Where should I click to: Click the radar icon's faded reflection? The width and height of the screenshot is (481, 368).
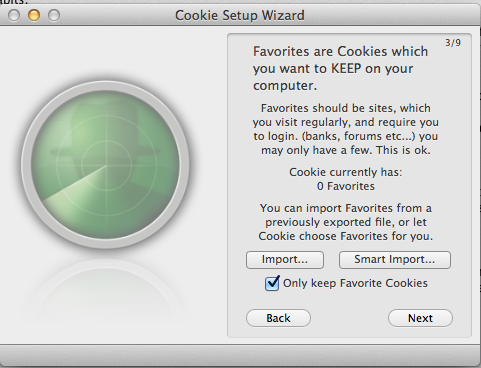[106, 290]
